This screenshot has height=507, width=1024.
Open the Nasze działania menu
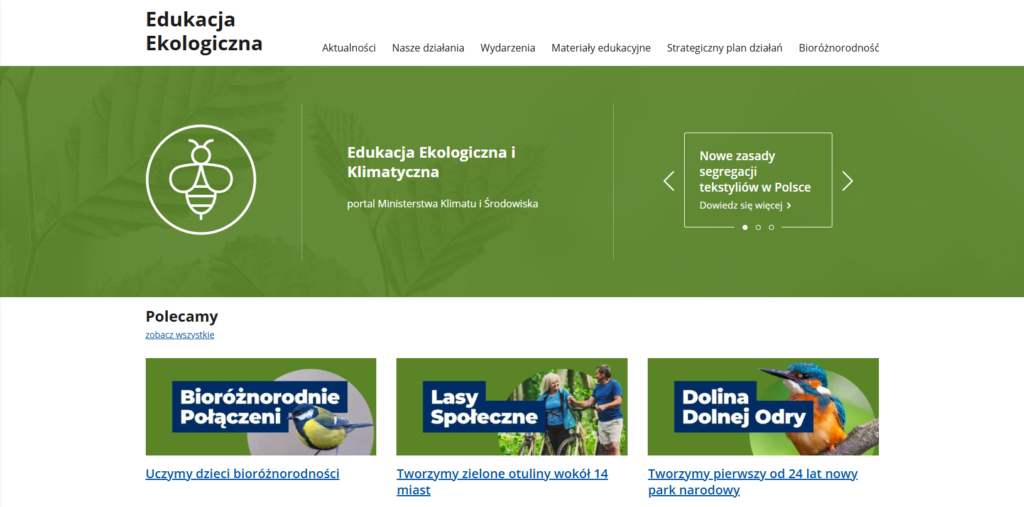pos(428,48)
